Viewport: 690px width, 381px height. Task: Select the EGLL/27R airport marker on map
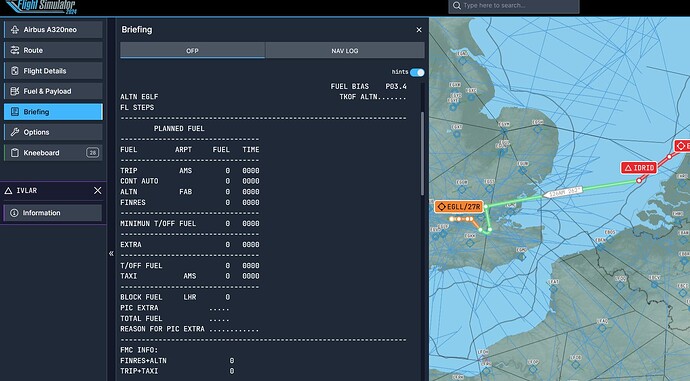point(459,206)
